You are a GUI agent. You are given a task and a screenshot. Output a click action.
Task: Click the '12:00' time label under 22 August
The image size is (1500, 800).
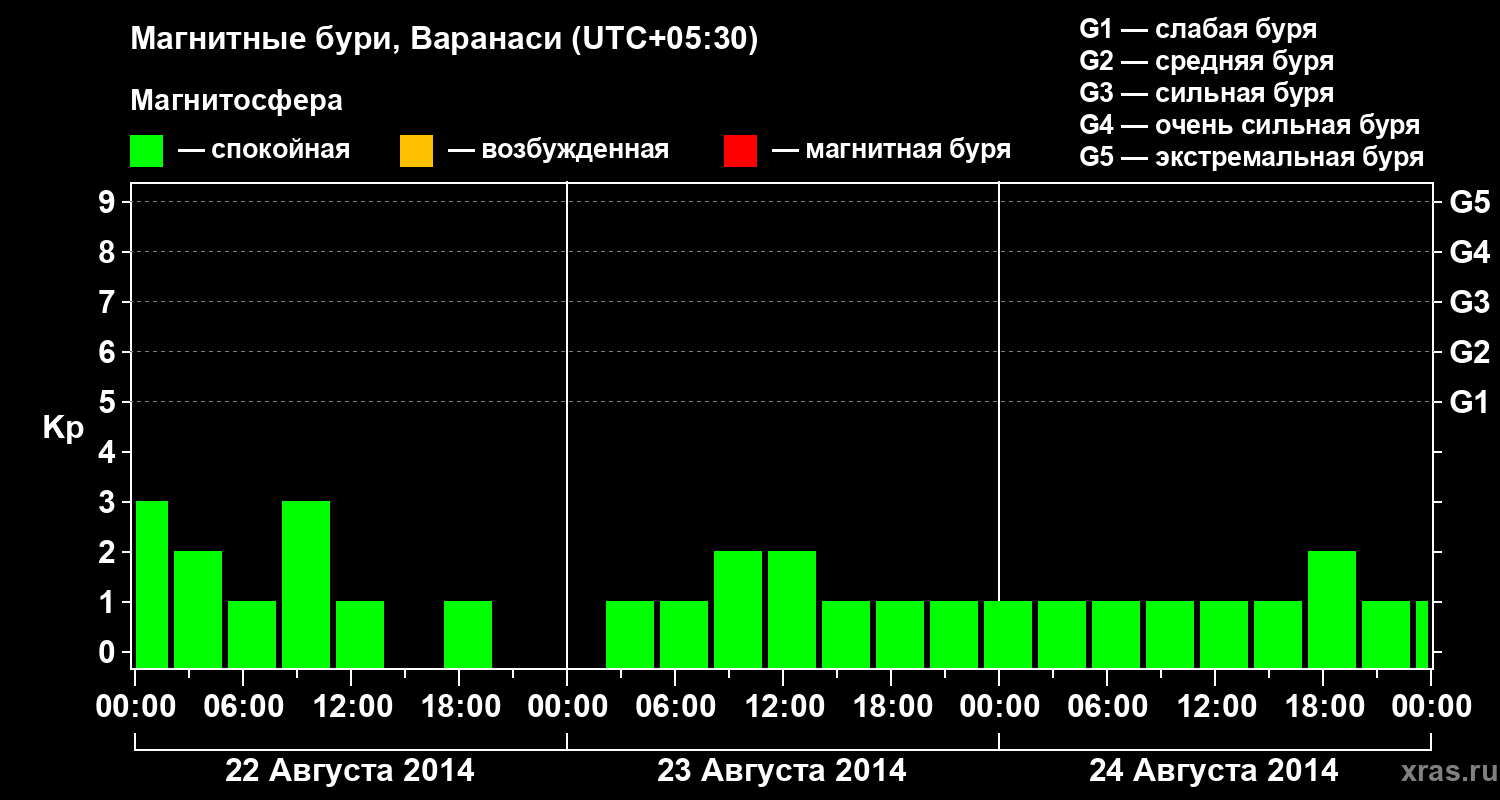[x=351, y=707]
